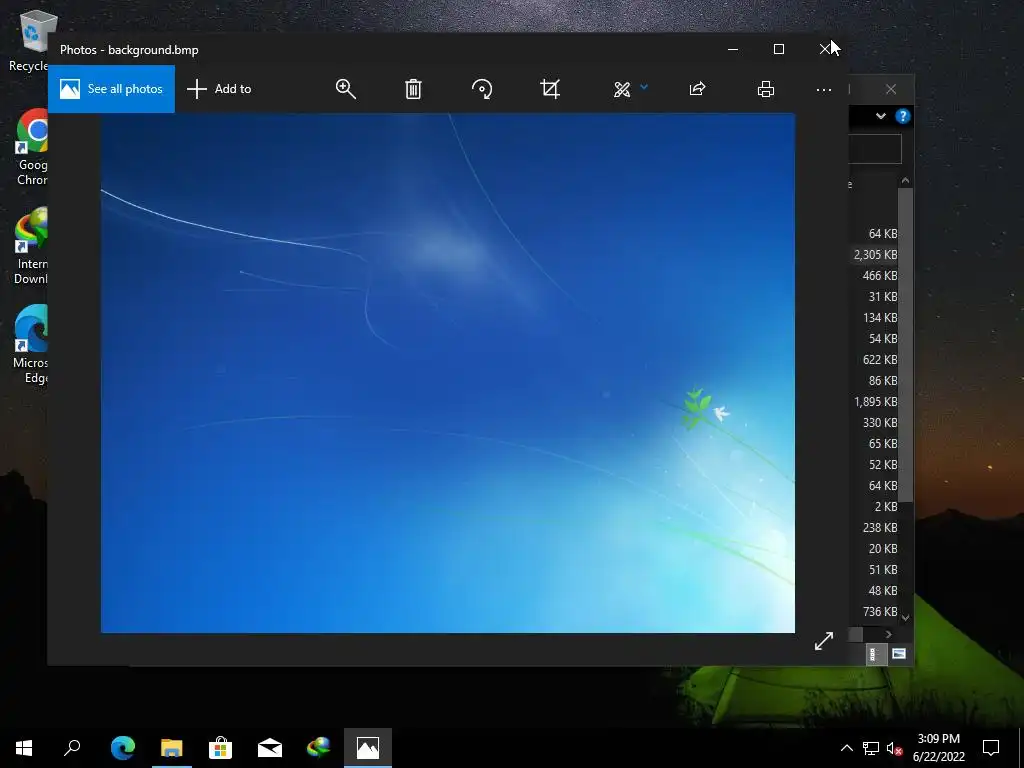Open the notification center icon
The width and height of the screenshot is (1024, 768).
(x=991, y=748)
